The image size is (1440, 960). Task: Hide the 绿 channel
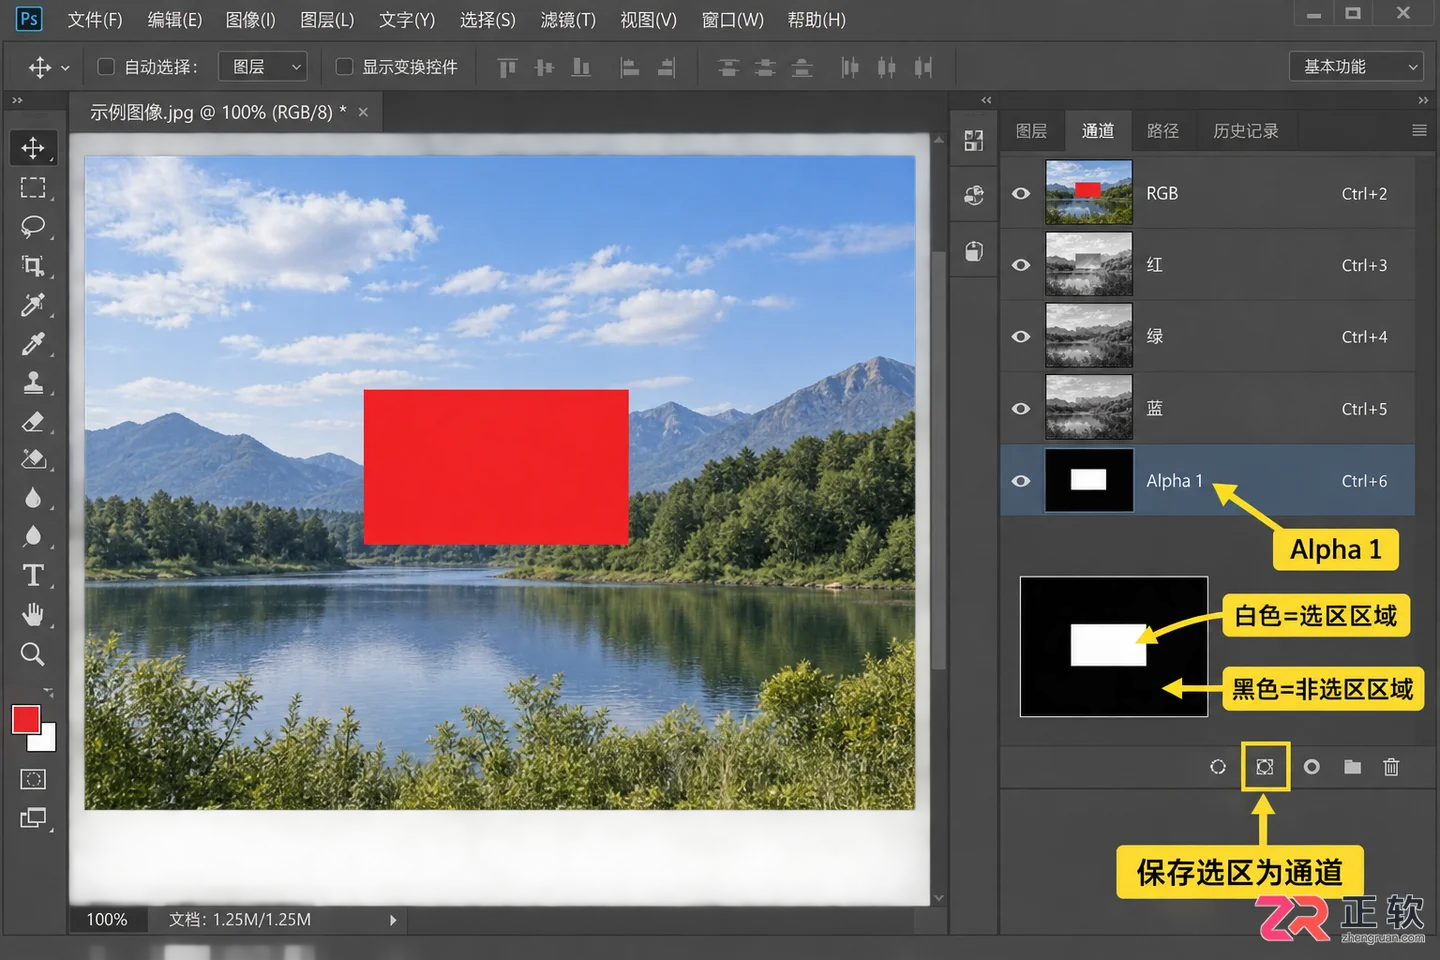[1021, 336]
